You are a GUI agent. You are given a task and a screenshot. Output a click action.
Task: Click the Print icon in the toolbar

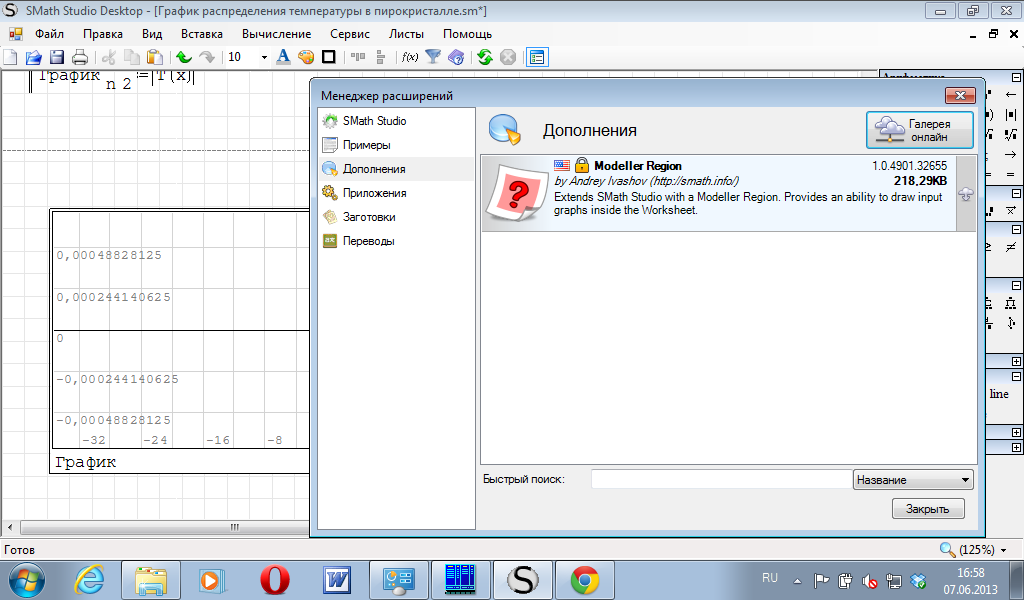pyautogui.click(x=80, y=57)
